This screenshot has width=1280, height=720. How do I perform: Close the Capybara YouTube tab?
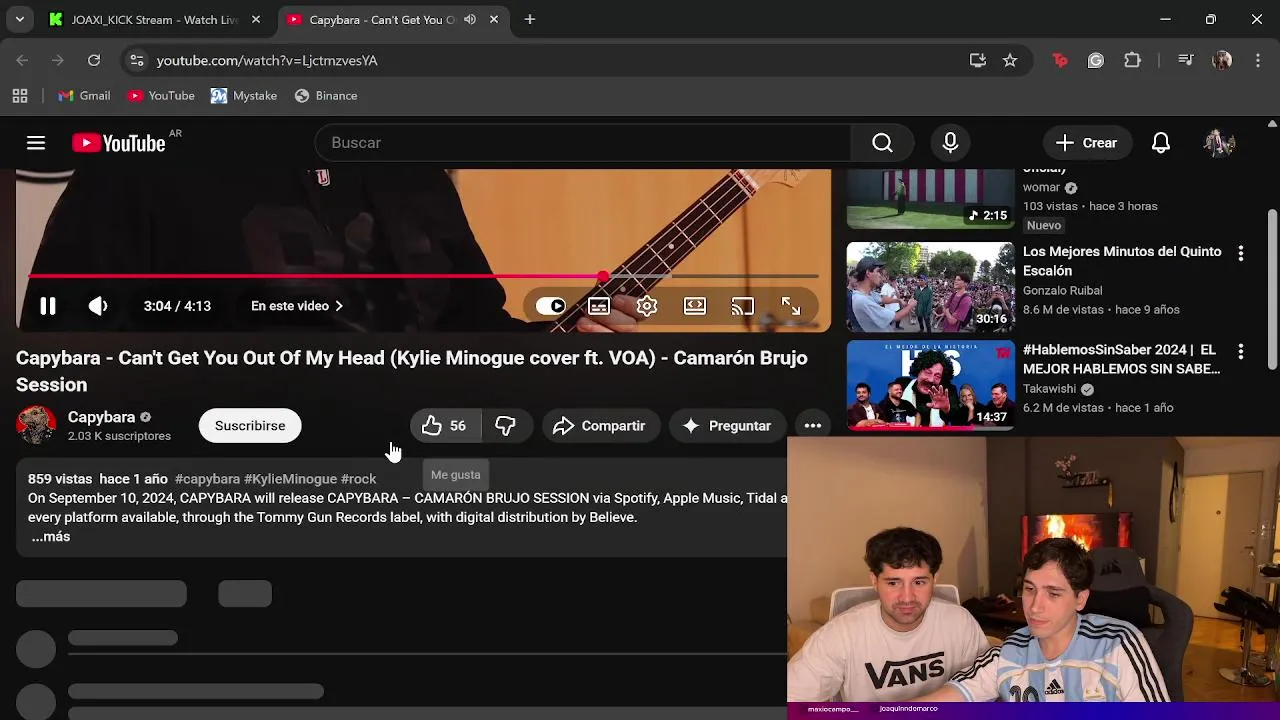[494, 19]
